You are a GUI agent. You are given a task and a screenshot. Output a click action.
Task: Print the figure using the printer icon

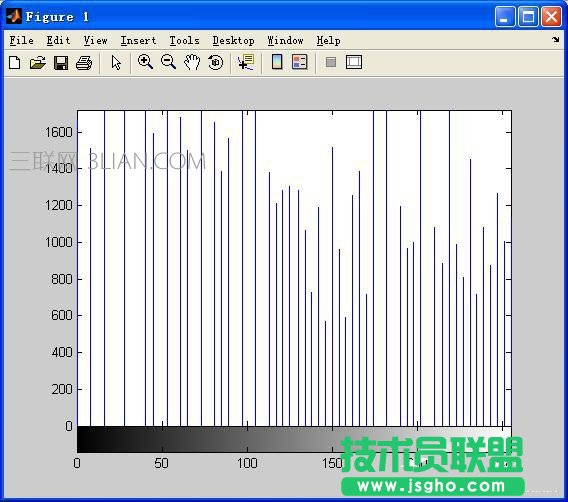(x=84, y=63)
